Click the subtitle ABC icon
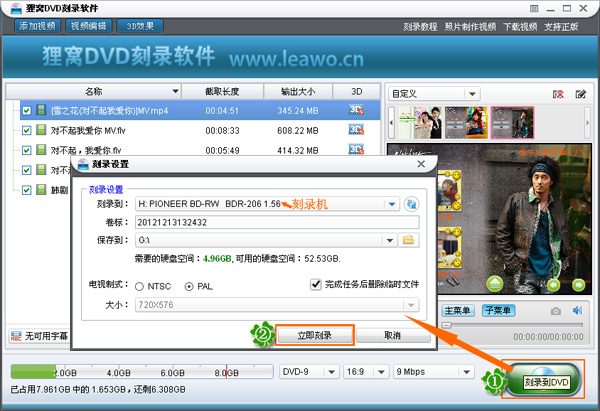Viewport: 600px width, 411px height. tap(16, 336)
